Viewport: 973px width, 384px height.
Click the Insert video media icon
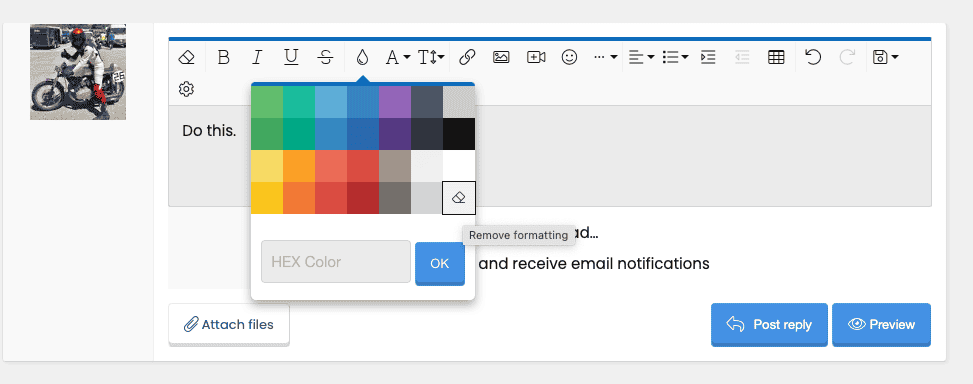536,58
